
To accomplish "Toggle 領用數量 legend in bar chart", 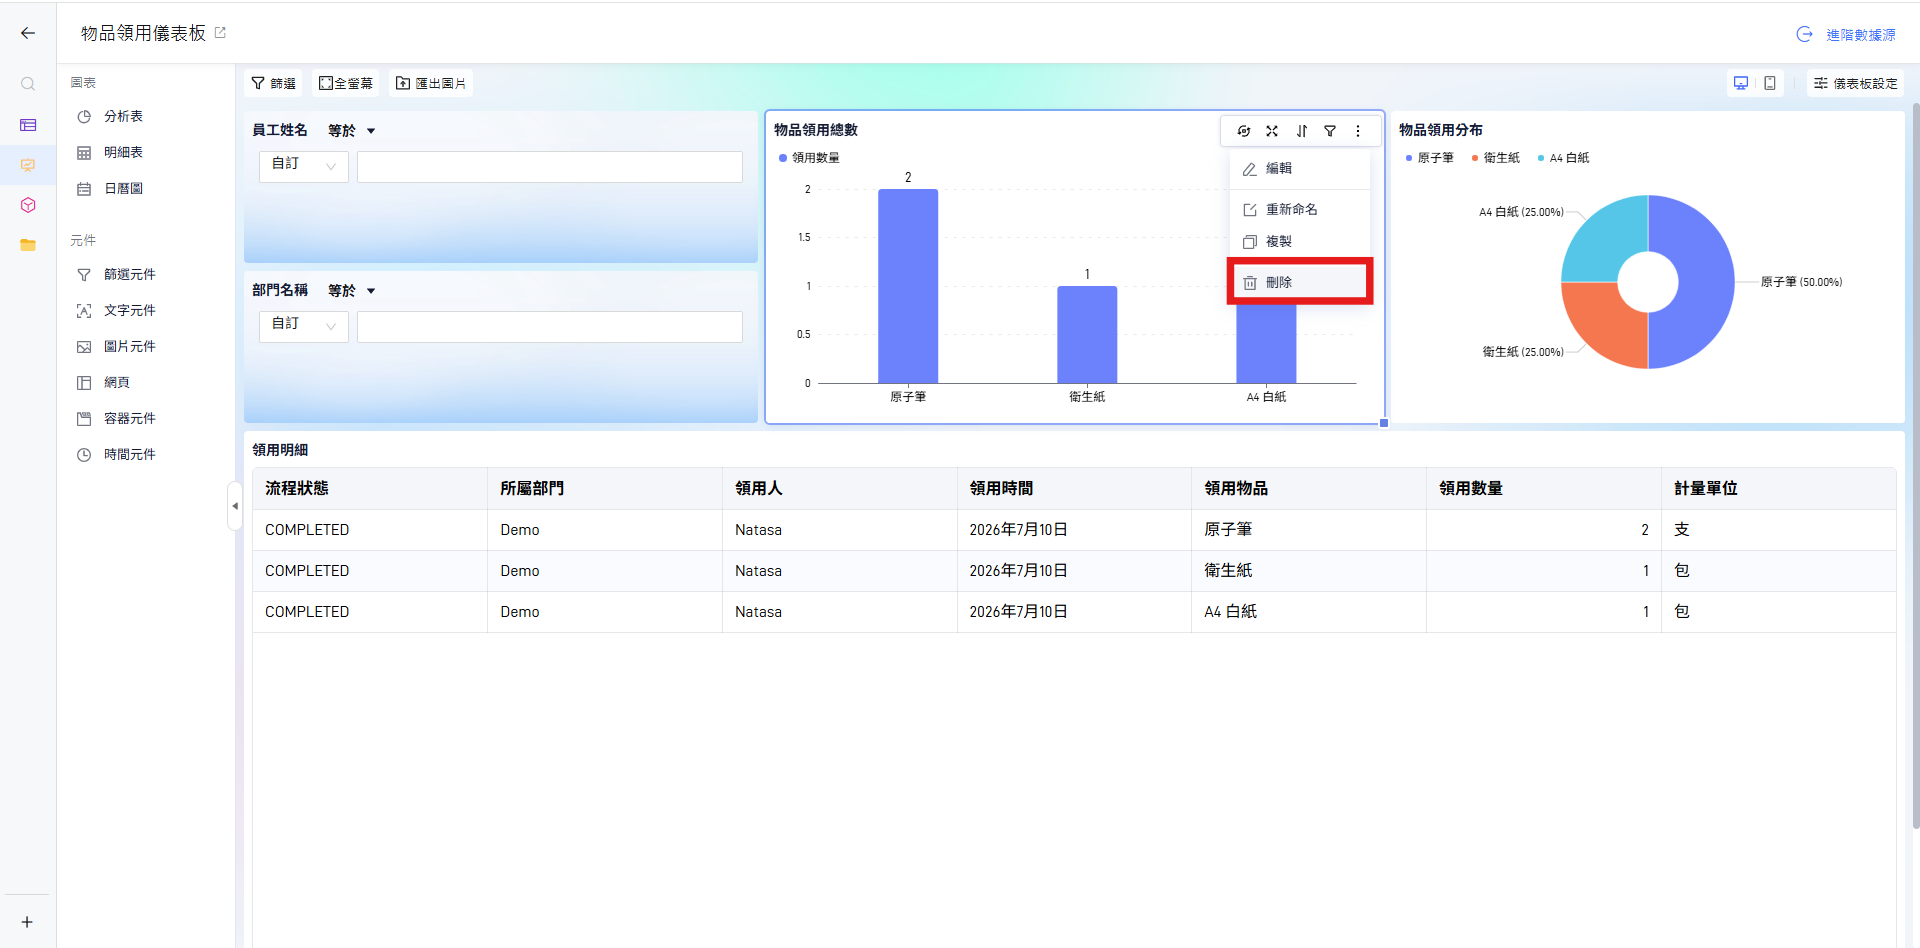I will click(x=809, y=158).
